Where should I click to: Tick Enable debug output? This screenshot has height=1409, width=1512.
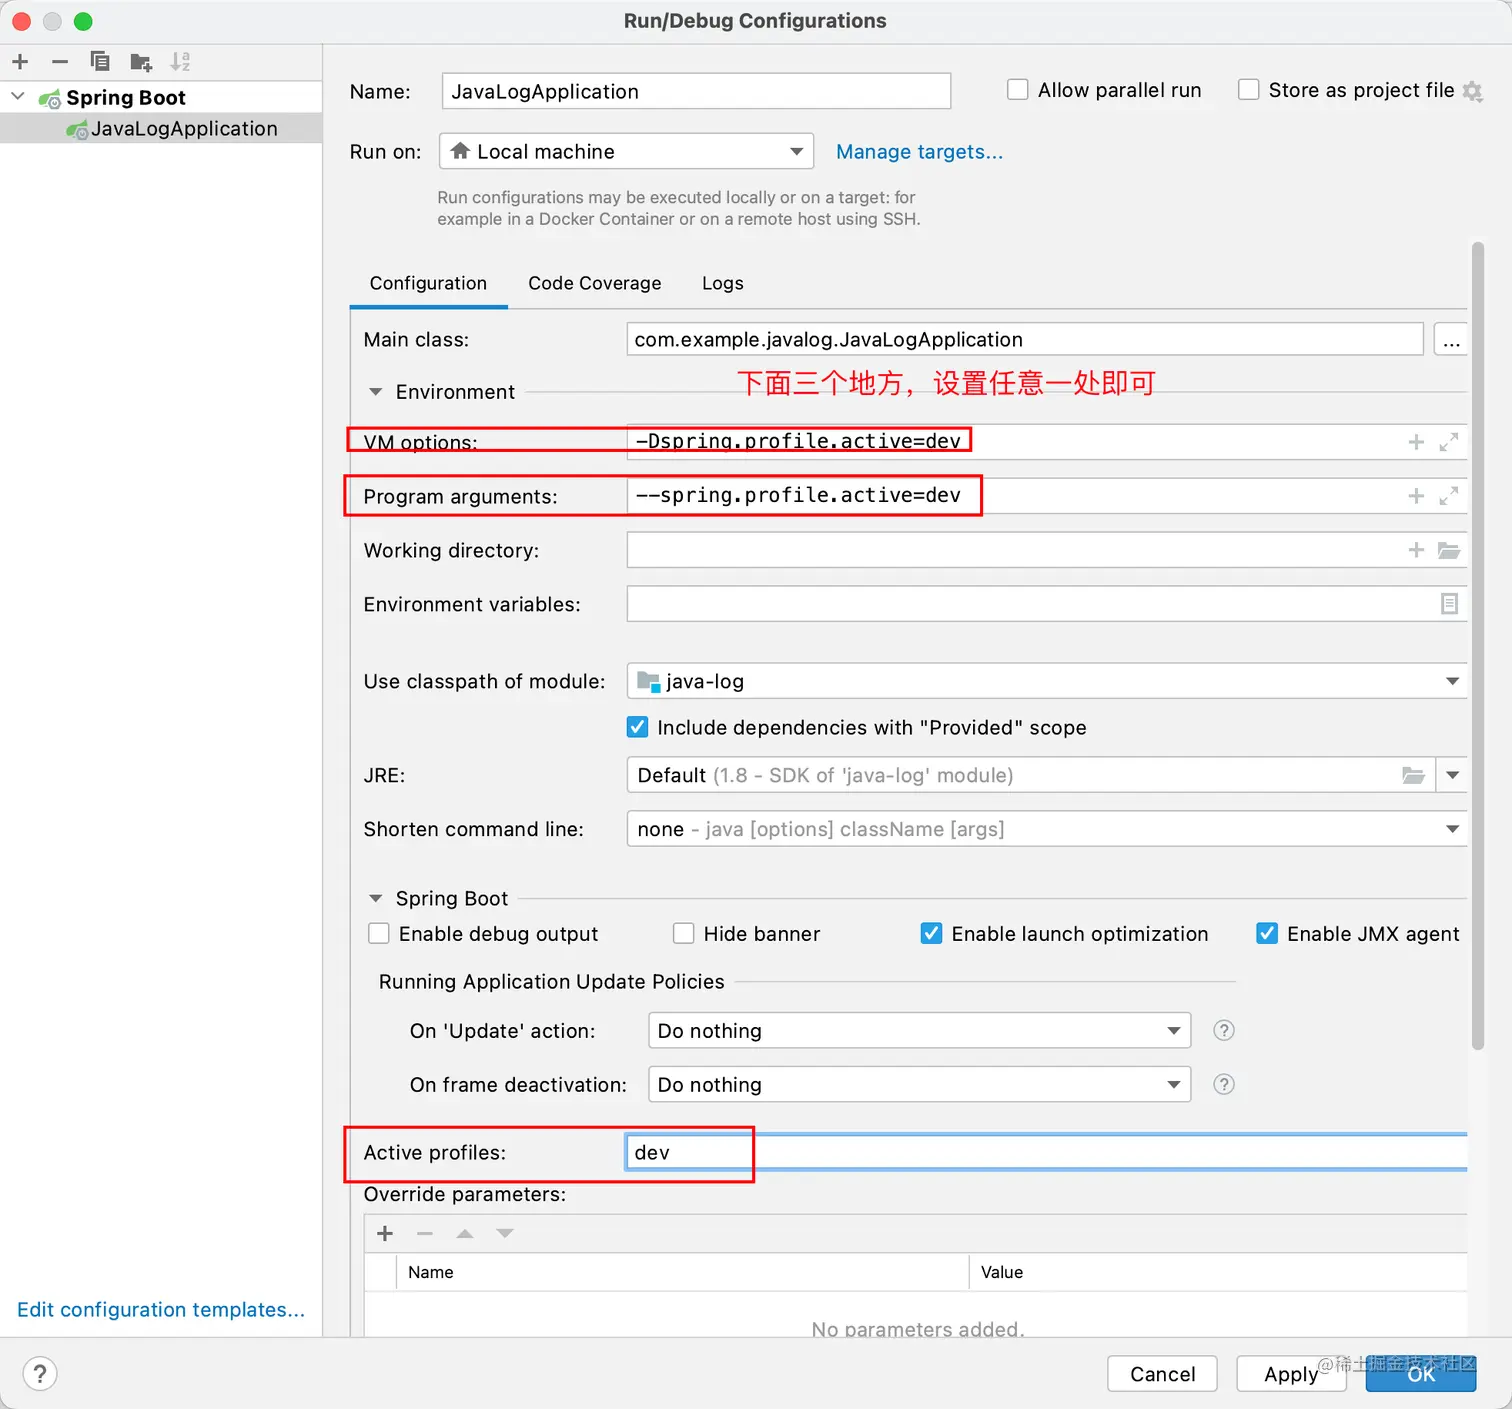[x=379, y=934]
